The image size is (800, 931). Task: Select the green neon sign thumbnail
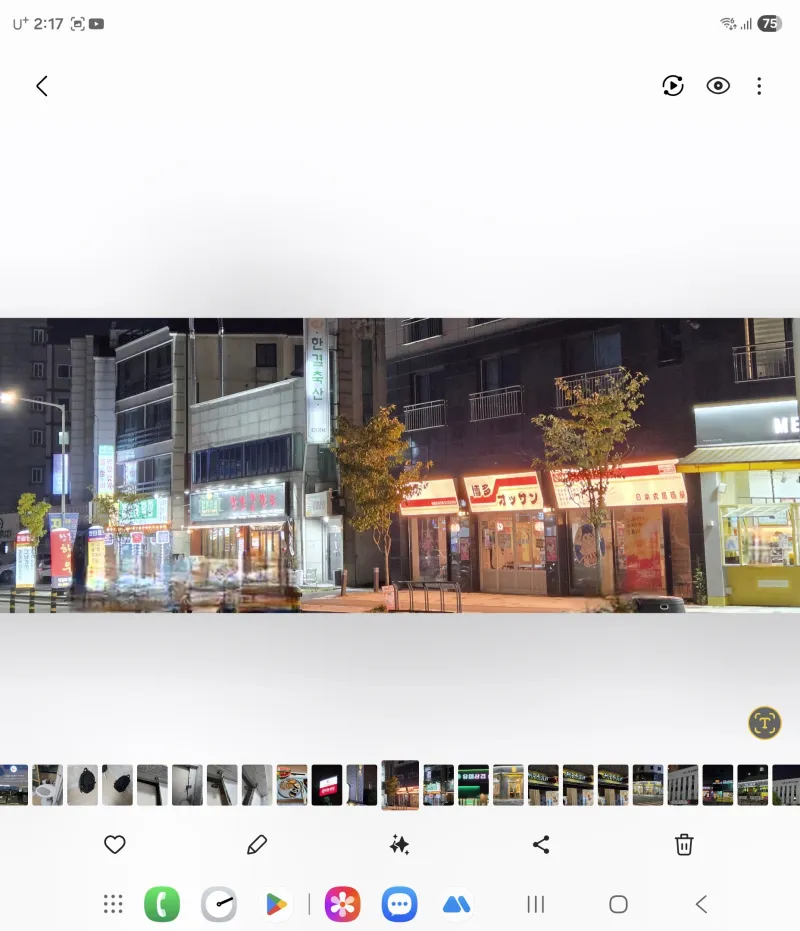click(473, 785)
